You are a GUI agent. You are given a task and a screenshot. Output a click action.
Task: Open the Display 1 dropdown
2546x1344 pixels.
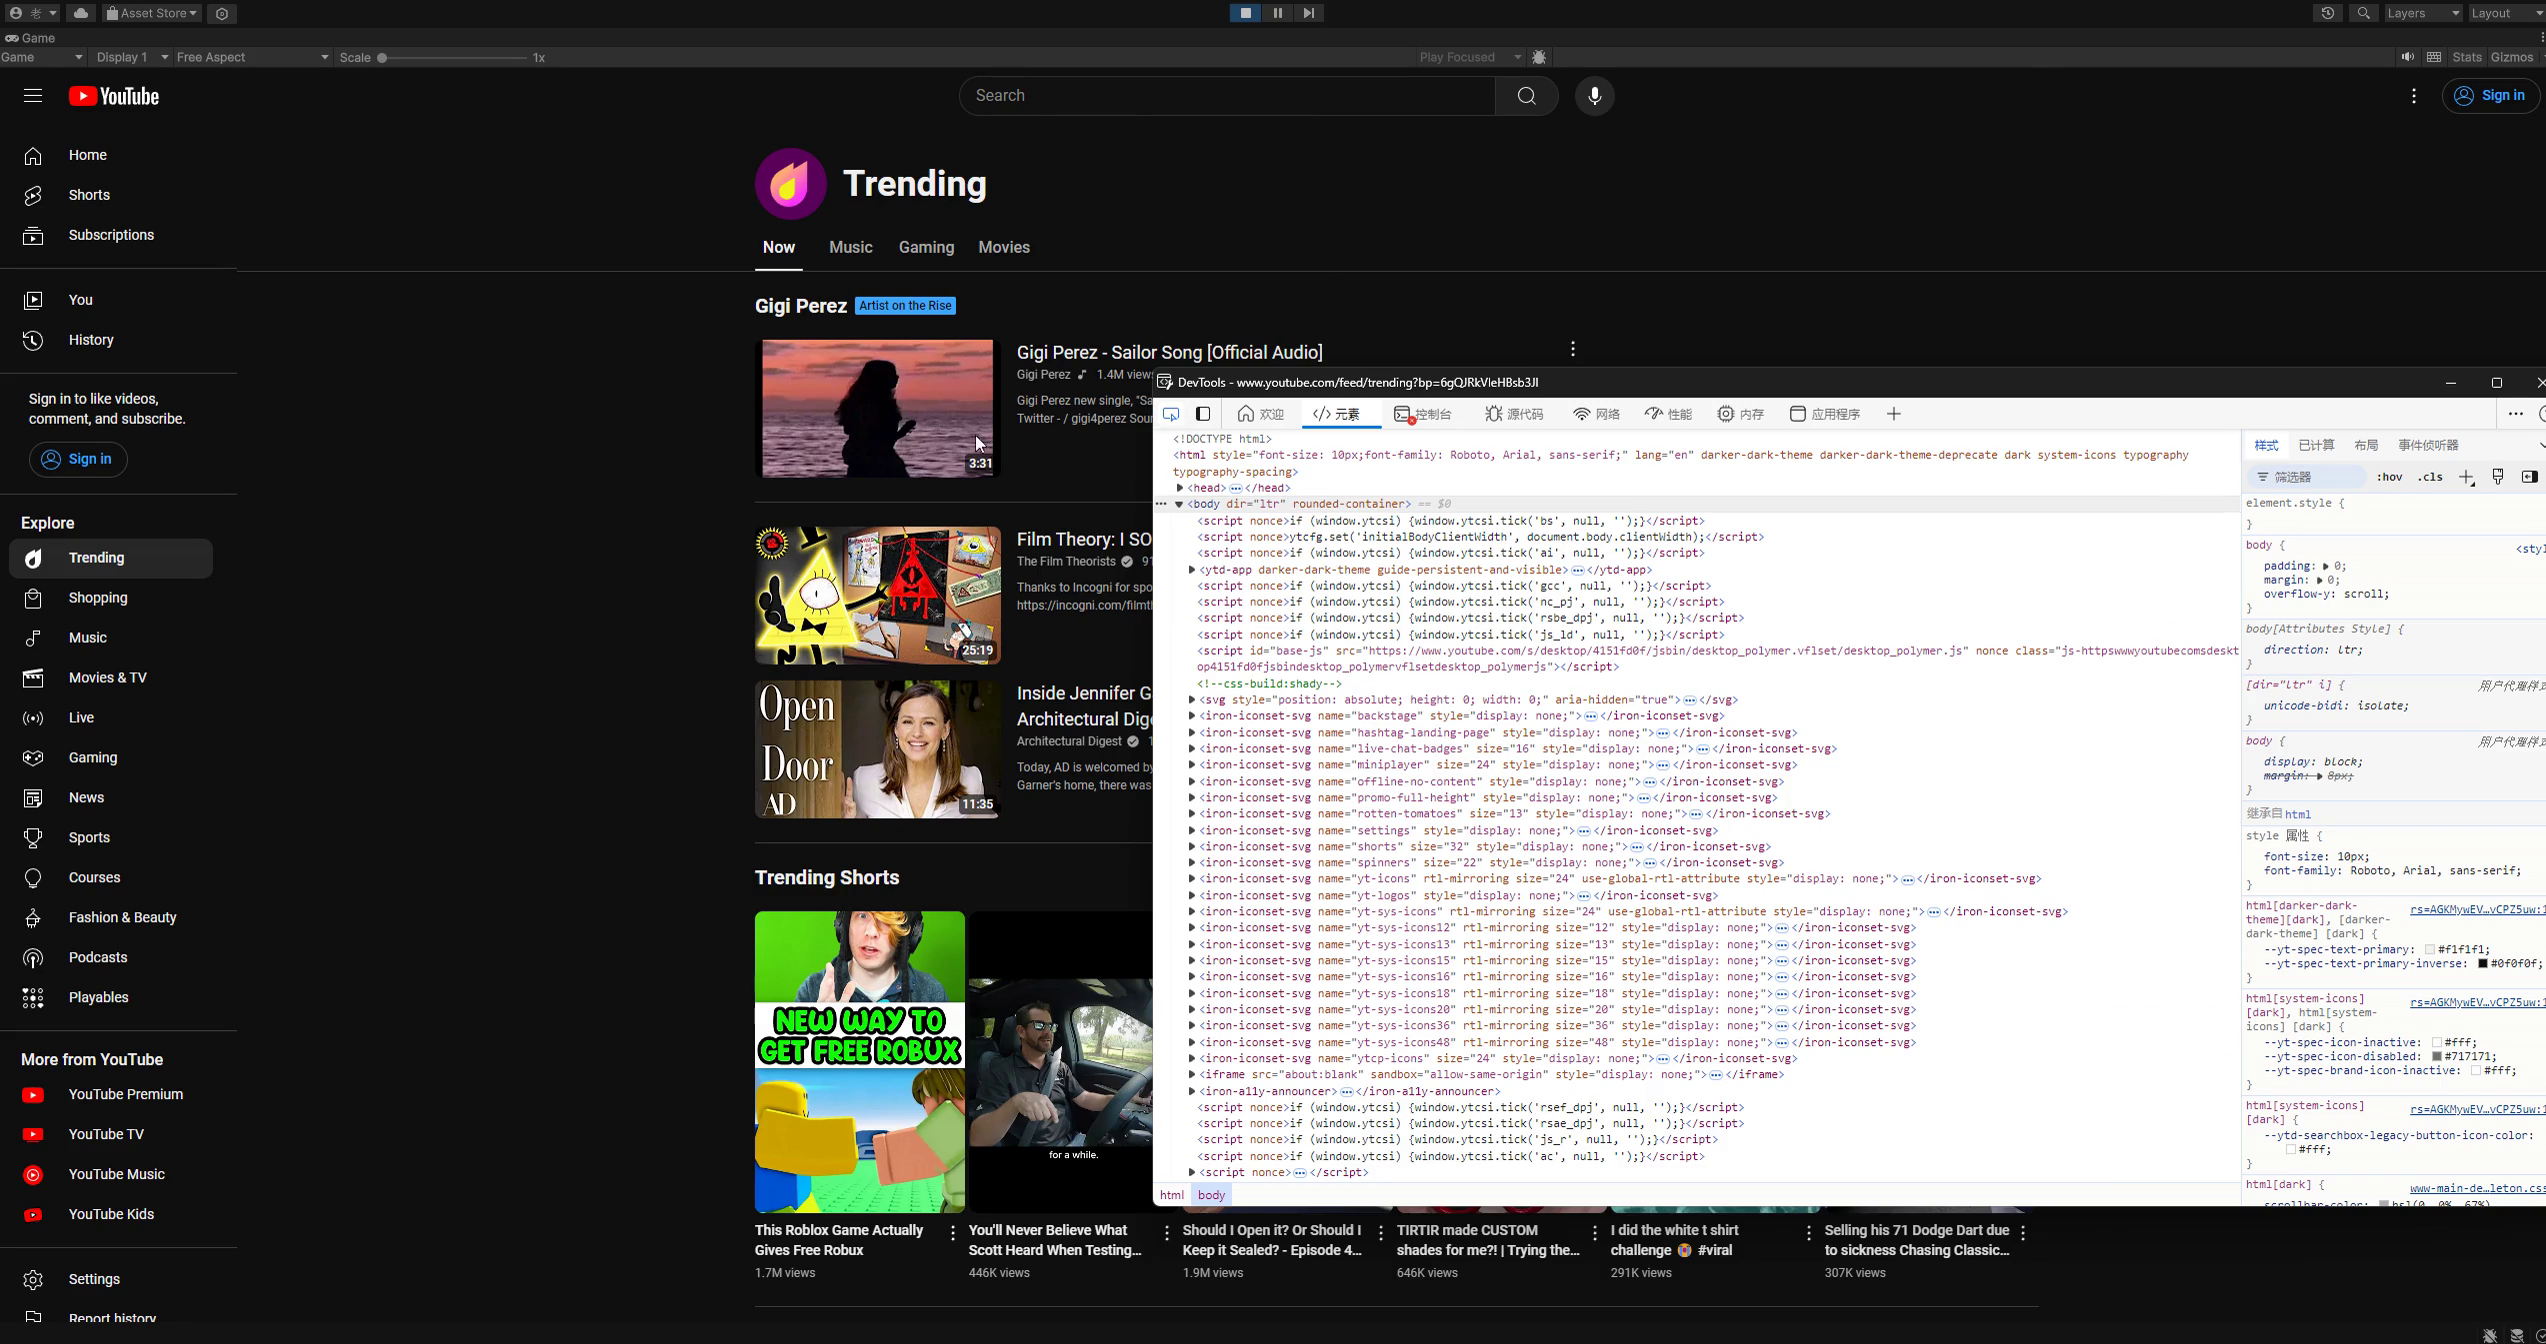(x=132, y=57)
